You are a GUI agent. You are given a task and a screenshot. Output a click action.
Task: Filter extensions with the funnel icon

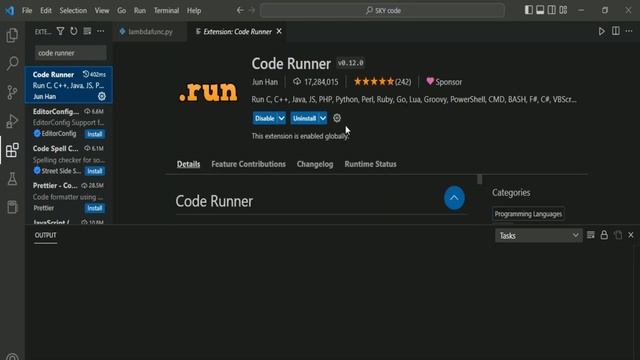(60, 31)
